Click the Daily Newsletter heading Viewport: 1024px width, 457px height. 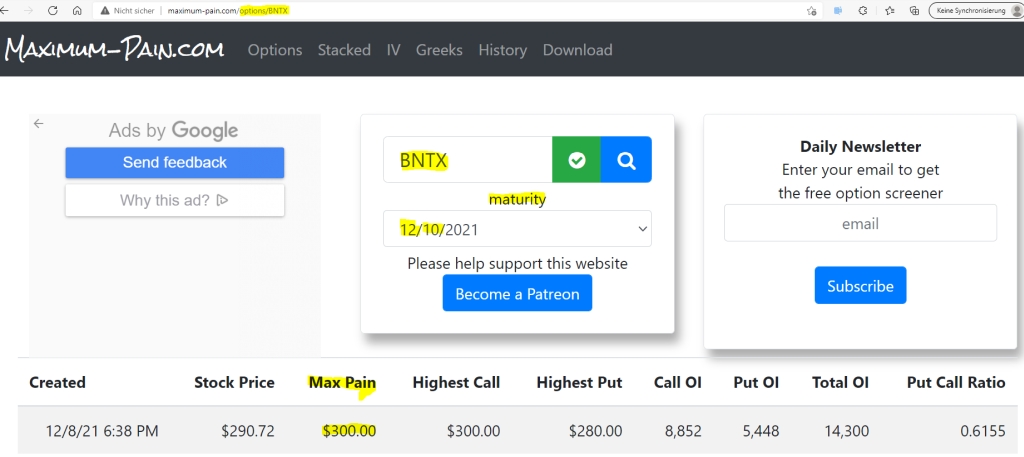[860, 147]
